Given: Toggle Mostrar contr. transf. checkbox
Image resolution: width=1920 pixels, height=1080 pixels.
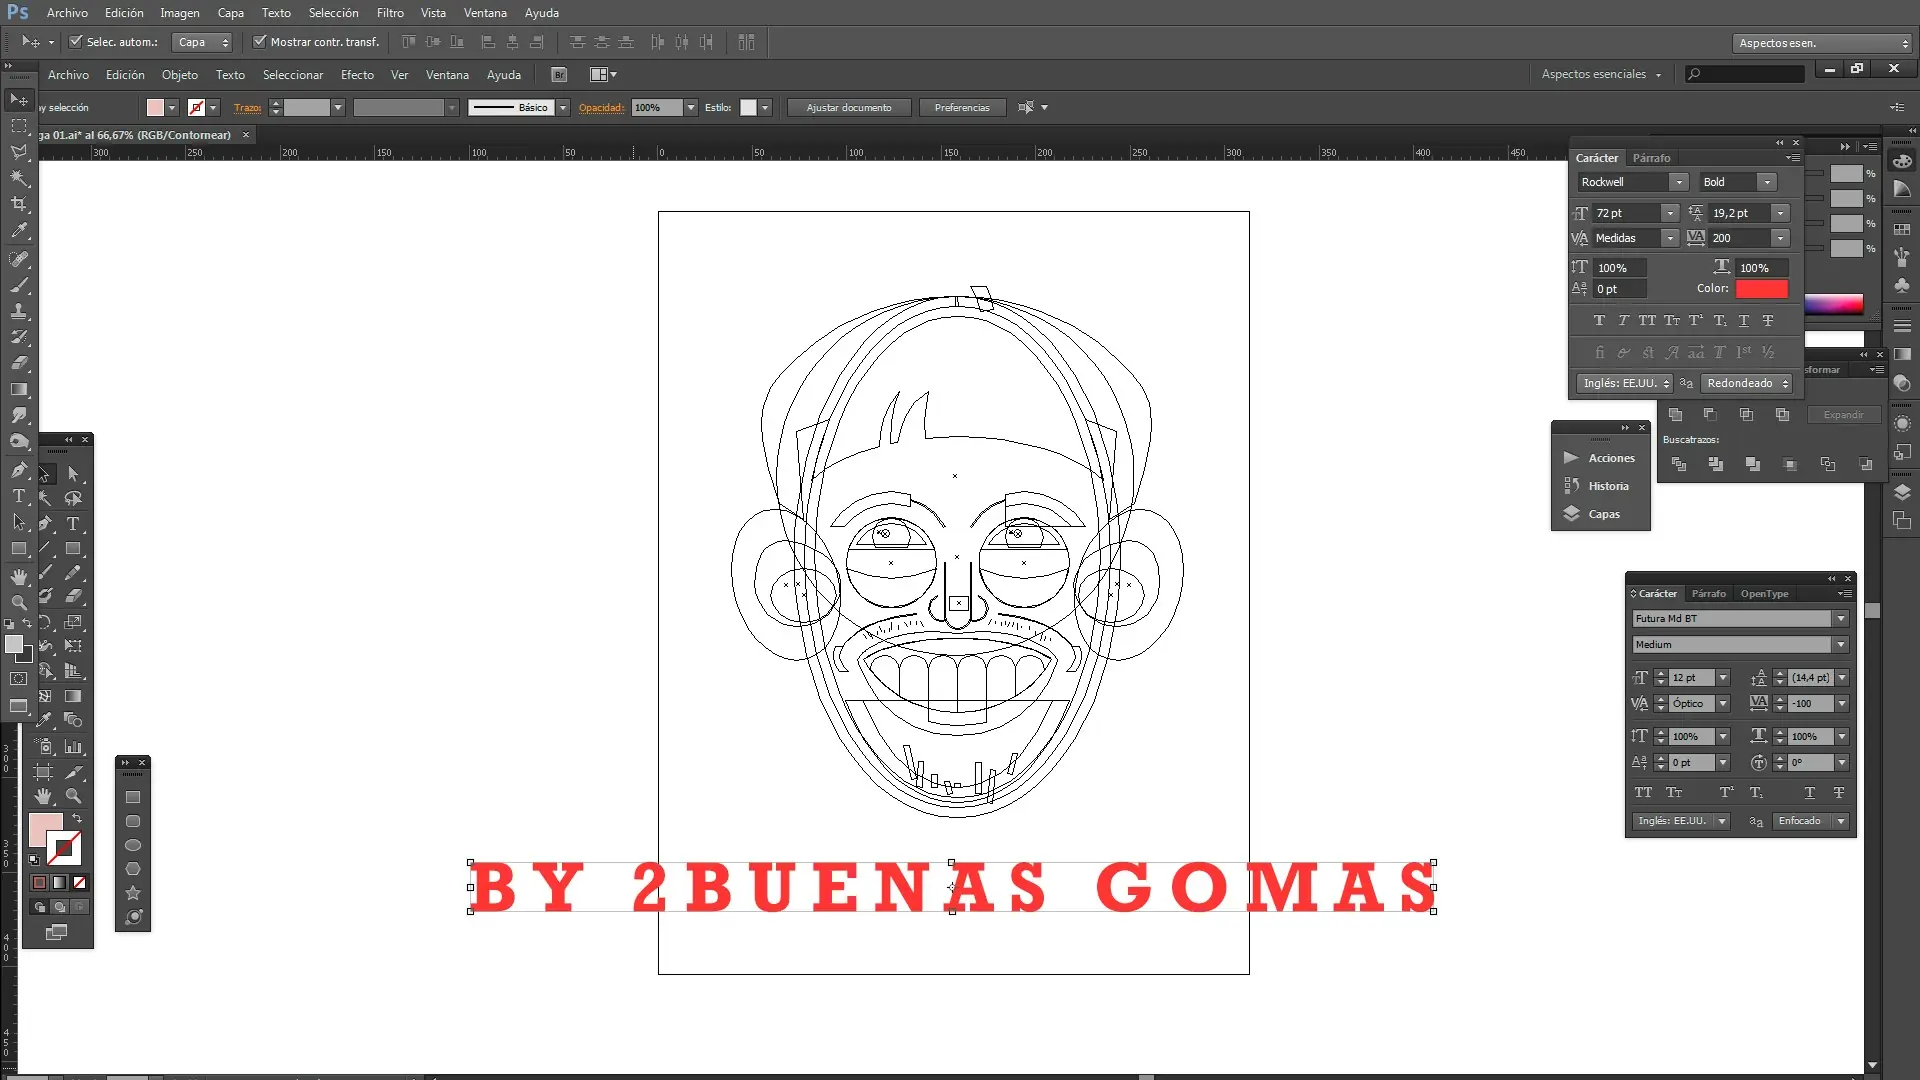Looking at the screenshot, I should pos(260,42).
